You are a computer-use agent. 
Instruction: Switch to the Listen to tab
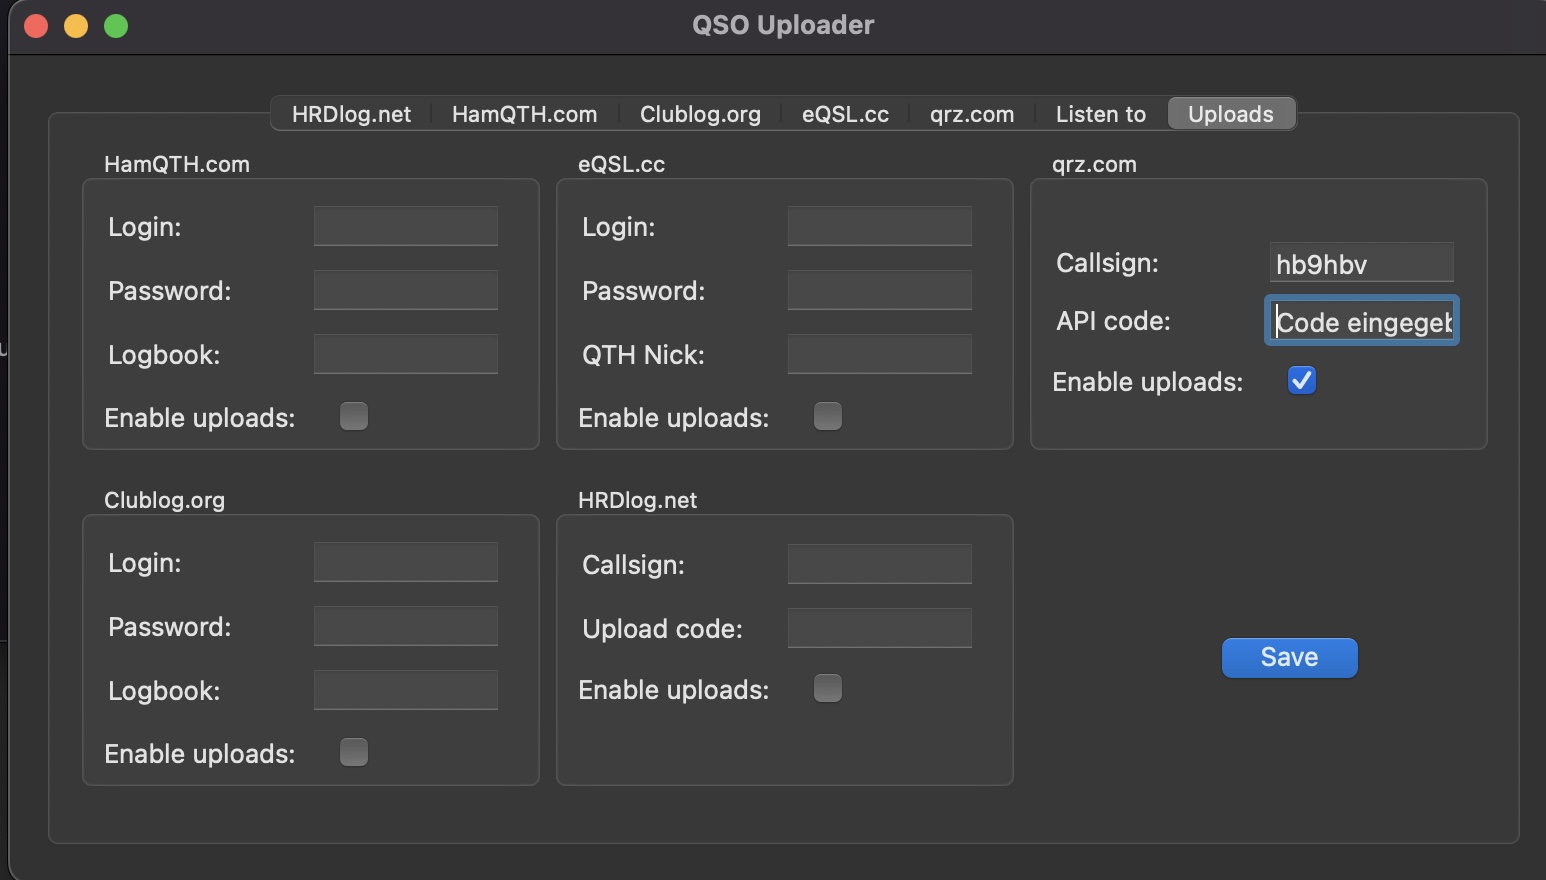tap(1100, 114)
